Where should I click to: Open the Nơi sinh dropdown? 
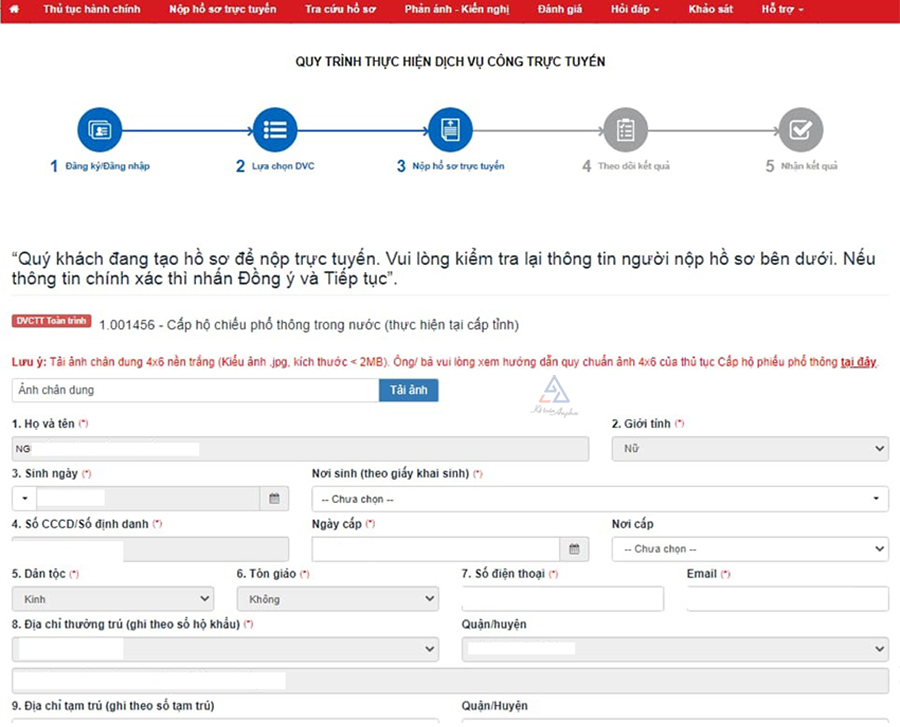point(599,498)
